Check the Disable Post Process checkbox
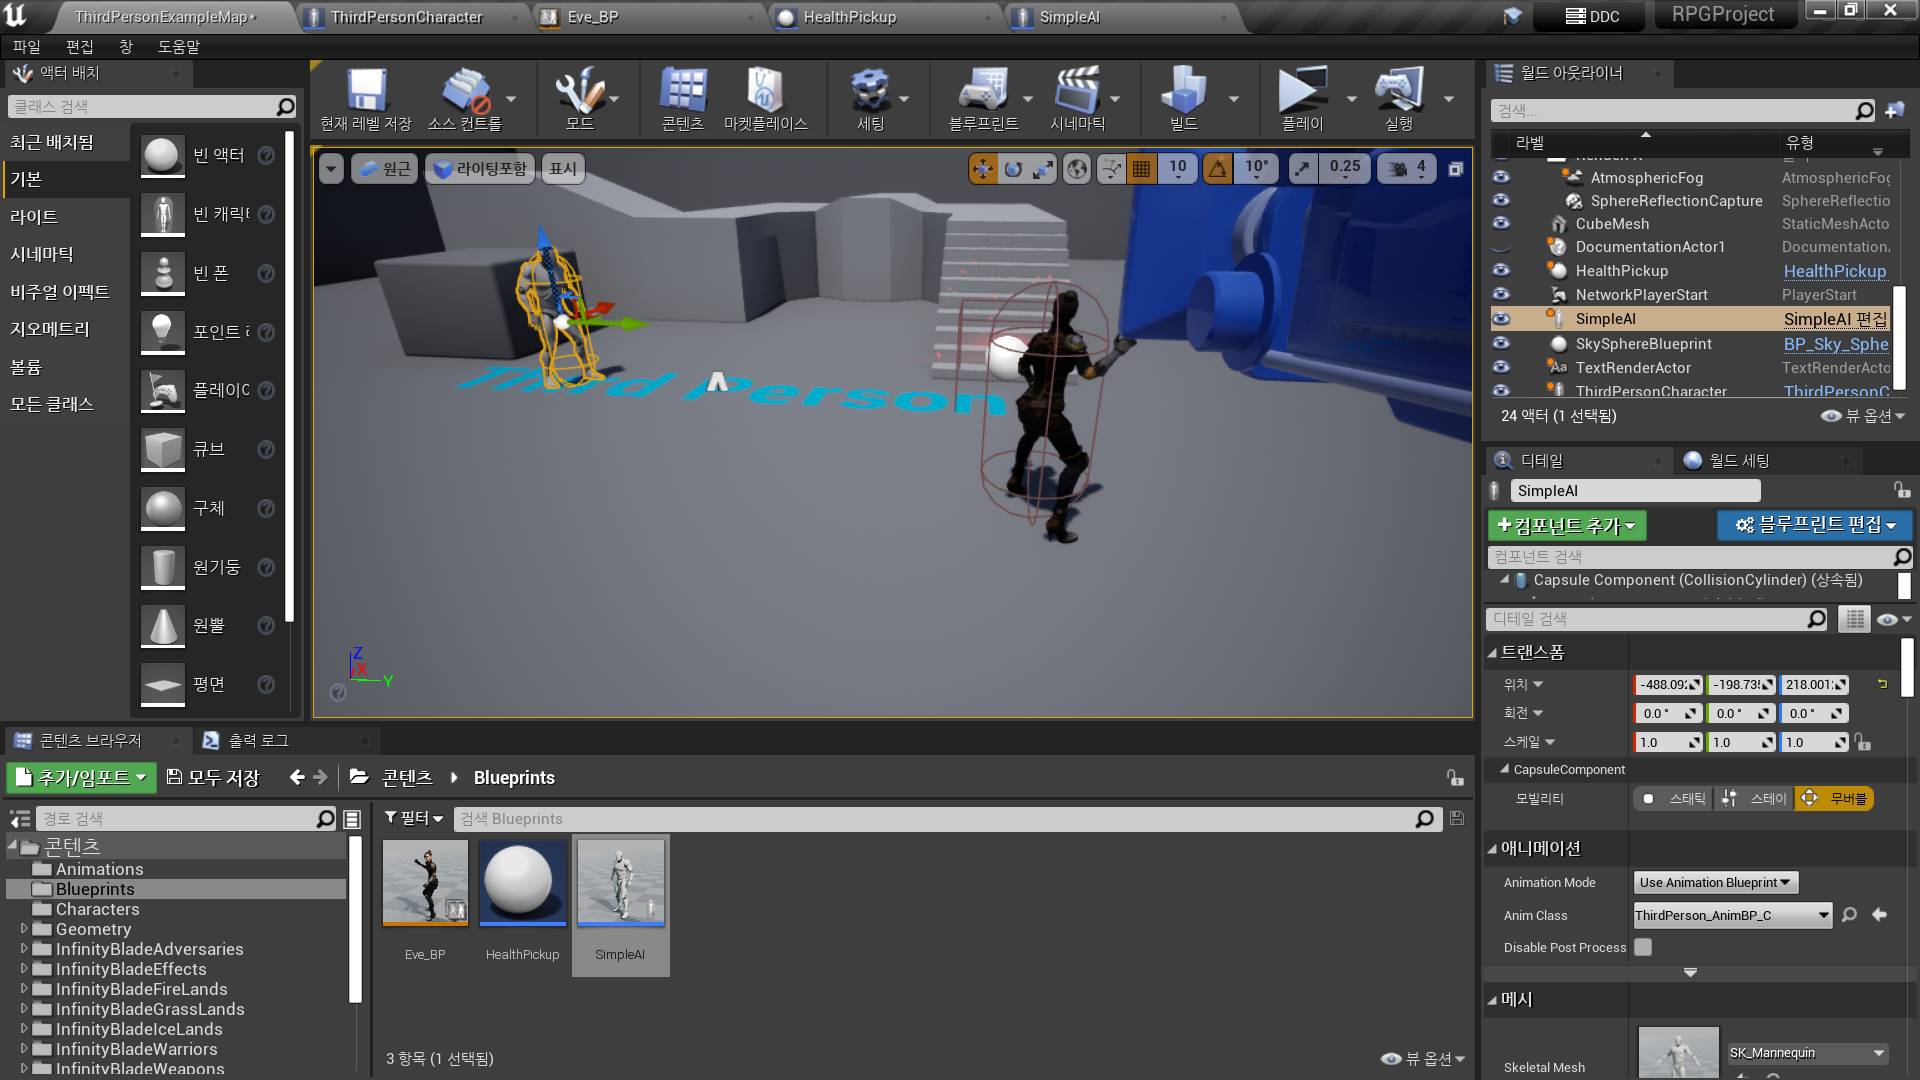 1643,947
